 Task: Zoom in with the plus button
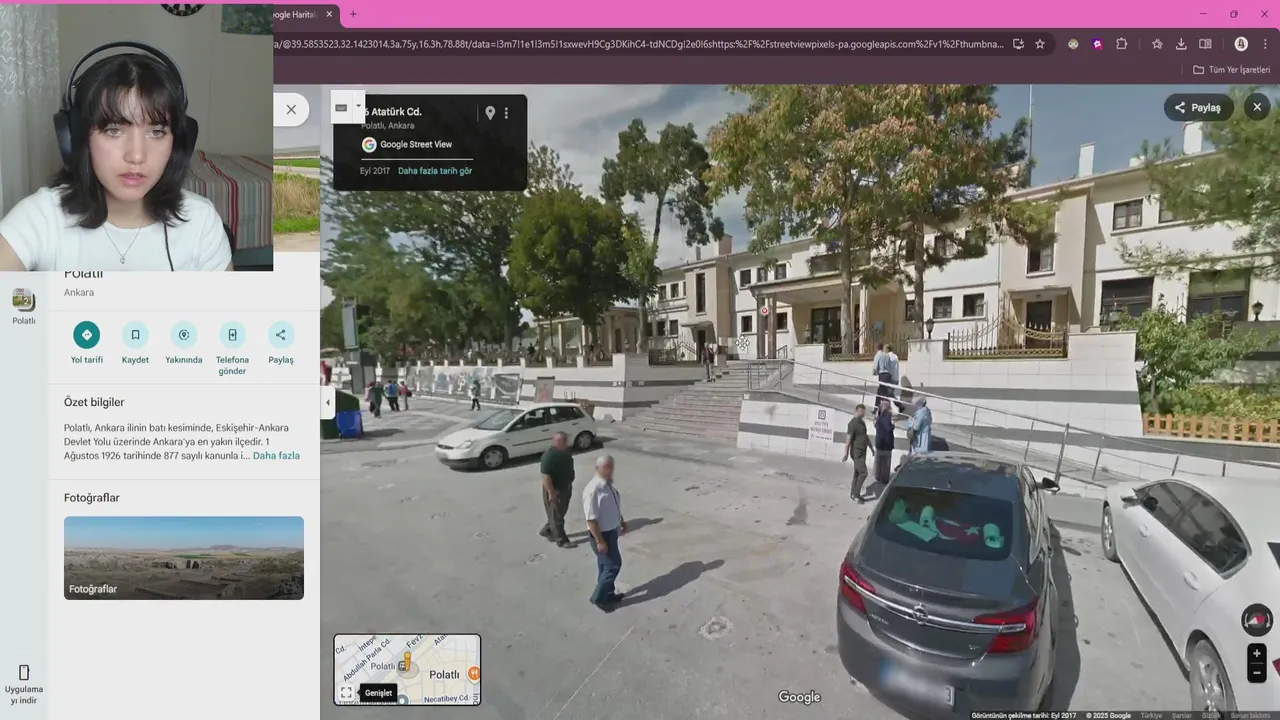coord(1257,654)
